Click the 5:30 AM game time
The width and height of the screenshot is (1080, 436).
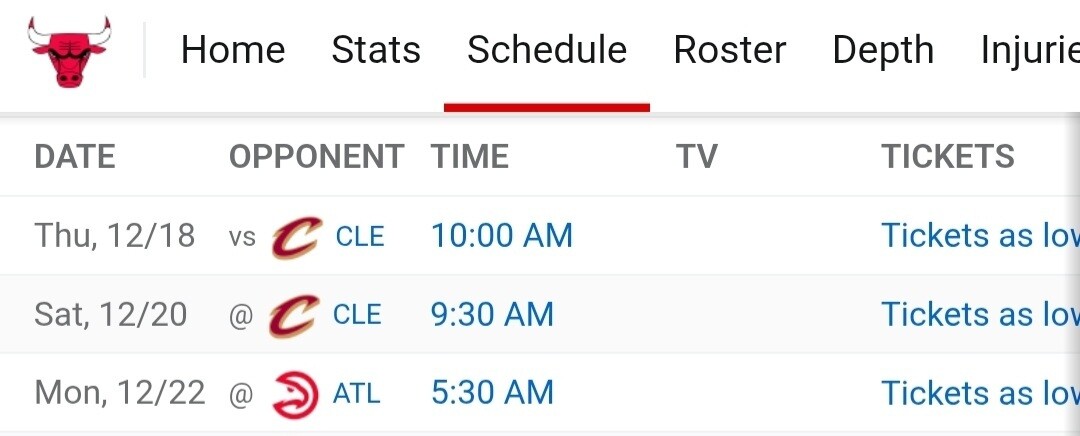492,392
